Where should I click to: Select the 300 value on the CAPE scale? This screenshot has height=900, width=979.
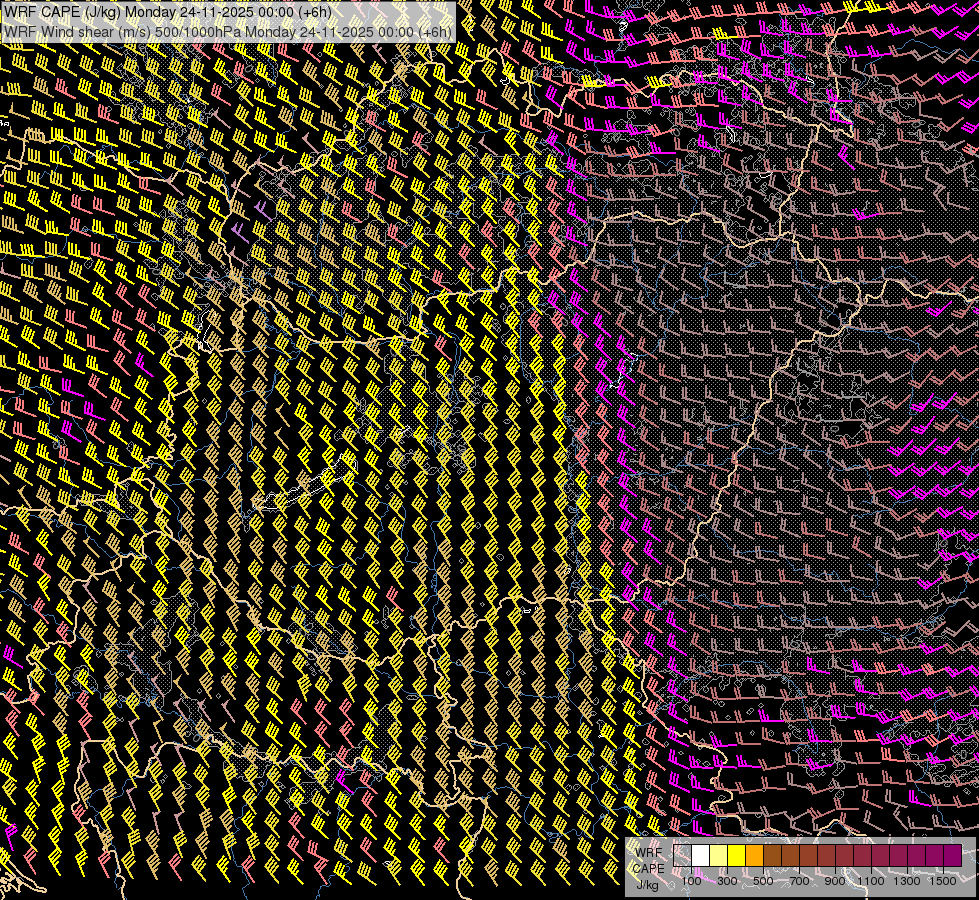click(x=727, y=881)
